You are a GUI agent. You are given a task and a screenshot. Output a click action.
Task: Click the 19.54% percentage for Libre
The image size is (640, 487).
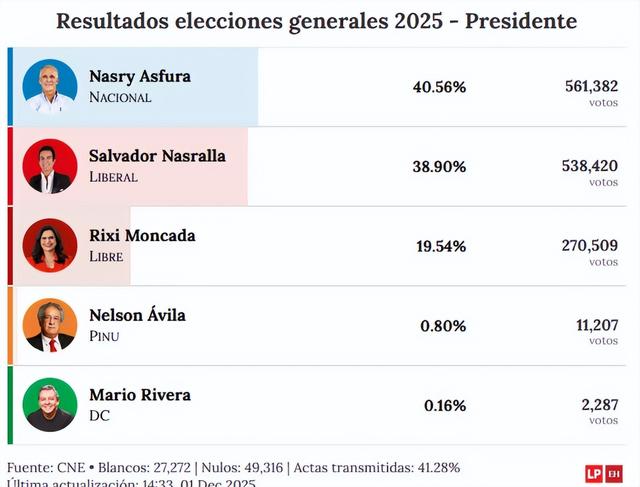[x=439, y=246]
